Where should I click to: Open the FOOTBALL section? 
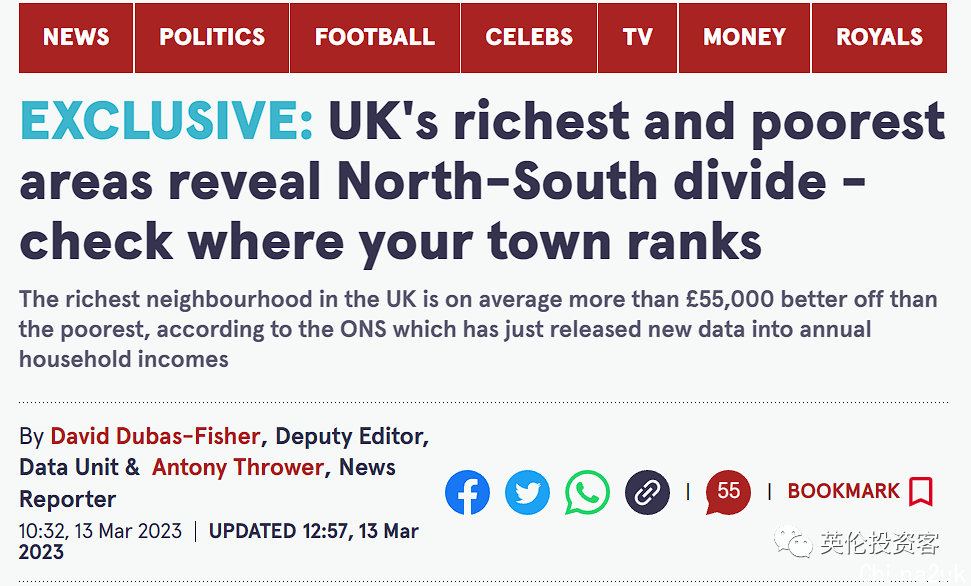(x=375, y=38)
